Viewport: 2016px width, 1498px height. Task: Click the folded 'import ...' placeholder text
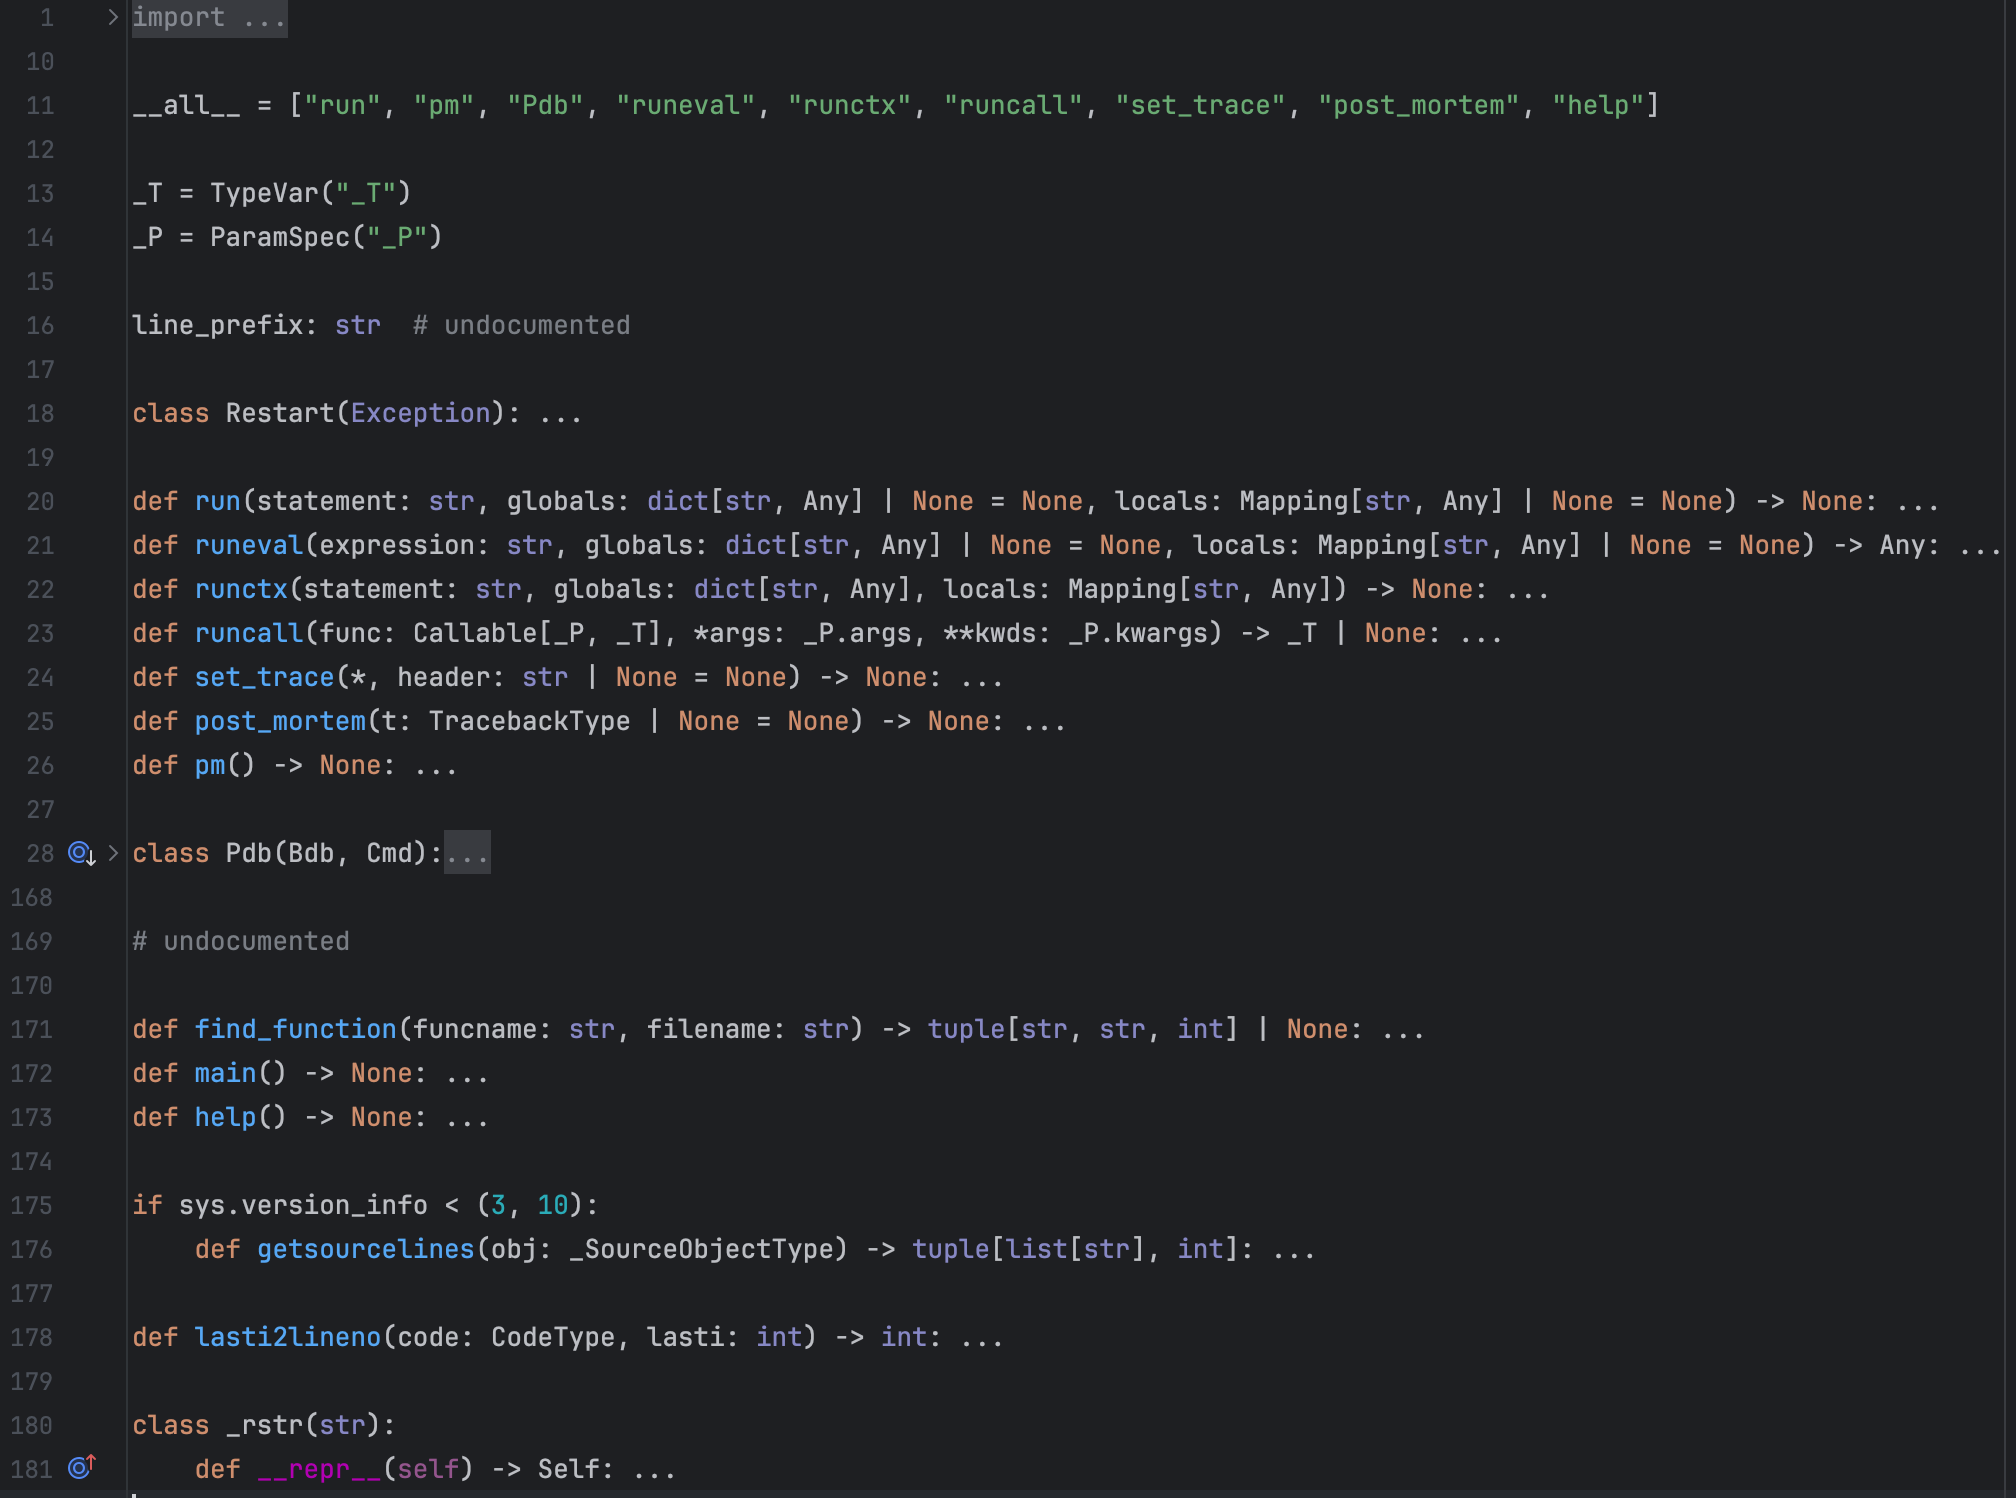click(209, 17)
